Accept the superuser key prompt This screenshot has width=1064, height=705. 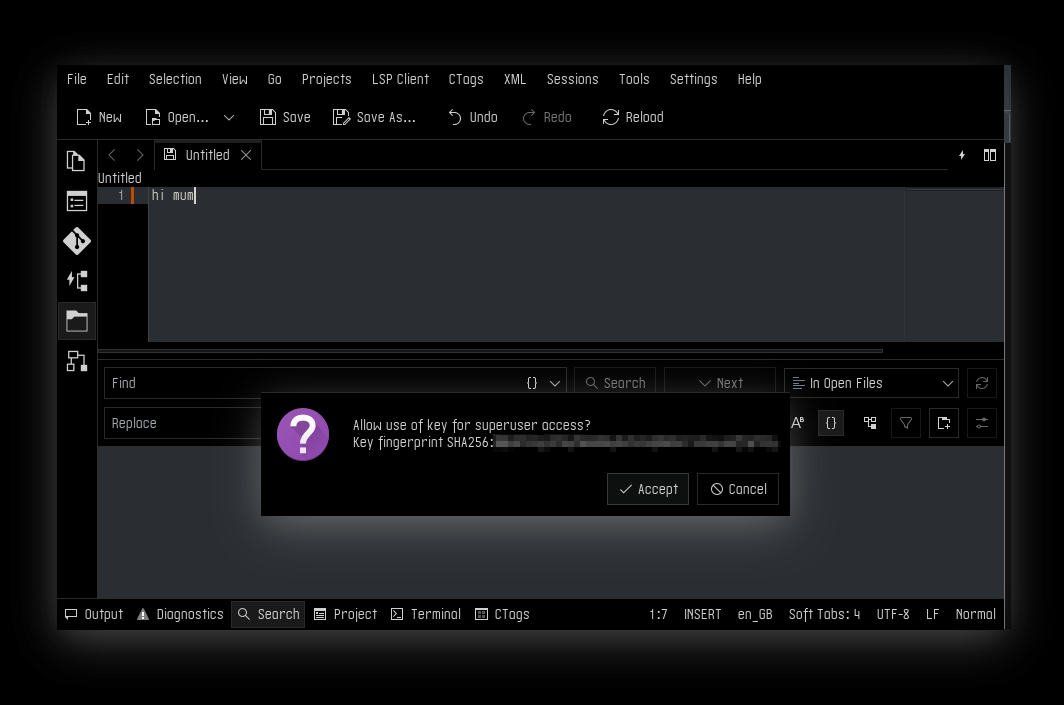tap(647, 489)
